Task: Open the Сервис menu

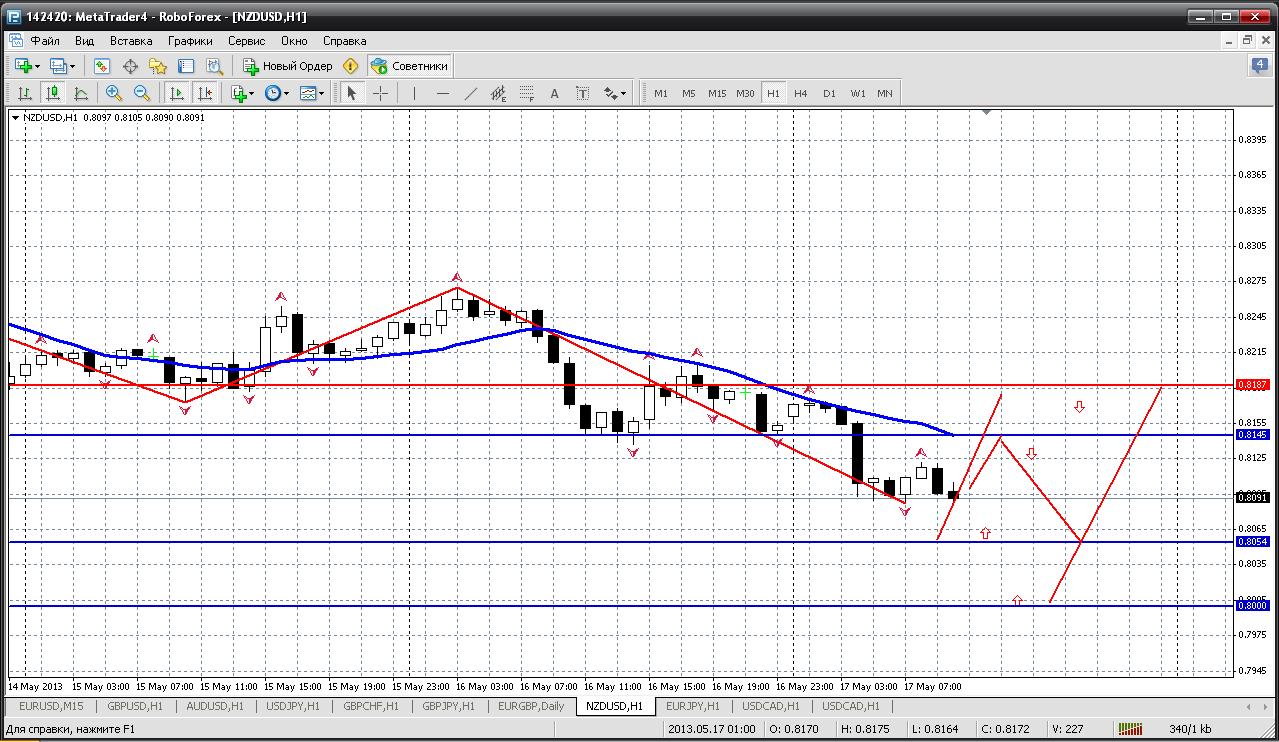Action: coord(246,41)
